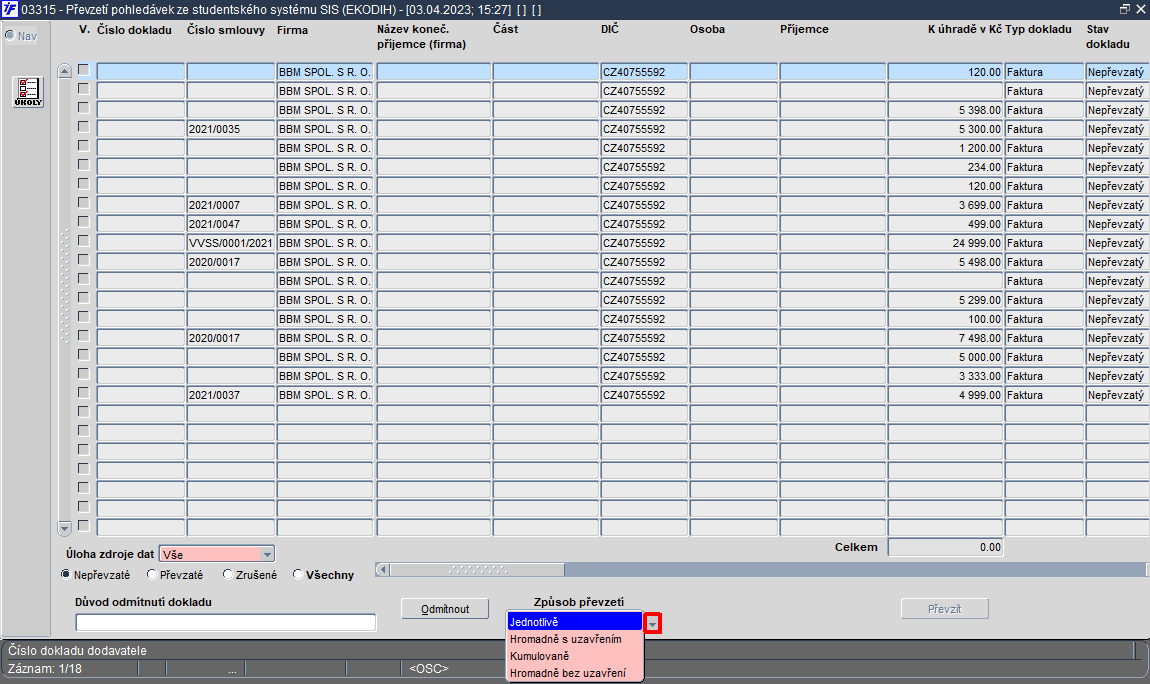This screenshot has width=1150, height=684.
Task: Check the box for the 120.00 first row
Action: (x=84, y=70)
